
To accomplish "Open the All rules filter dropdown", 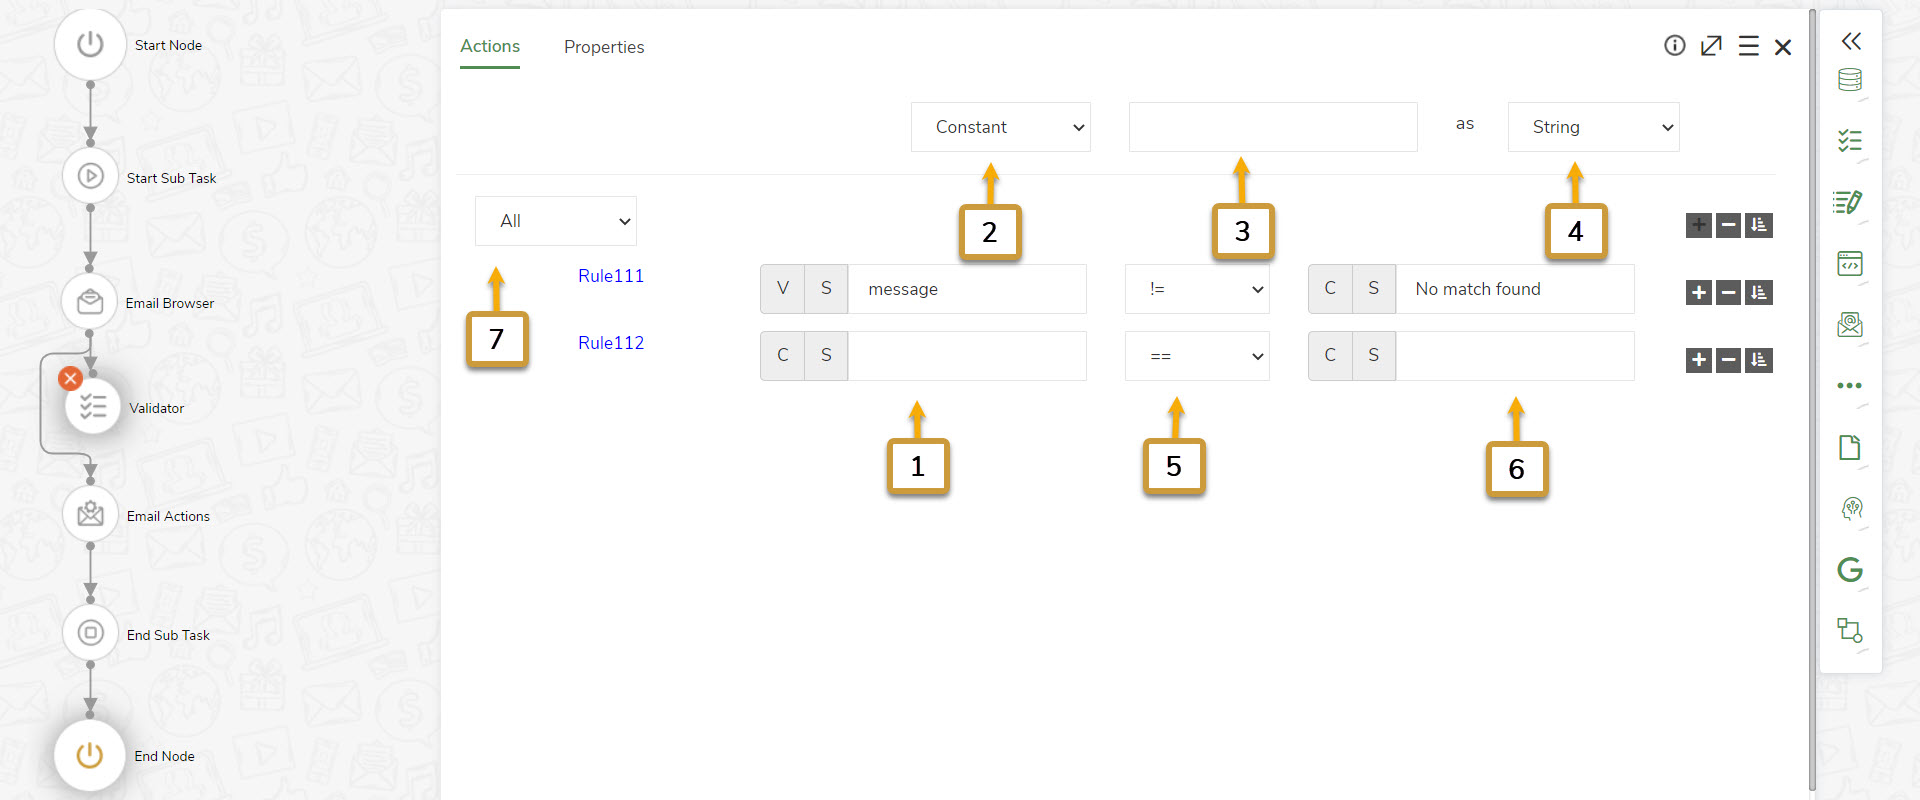I will 555,220.
